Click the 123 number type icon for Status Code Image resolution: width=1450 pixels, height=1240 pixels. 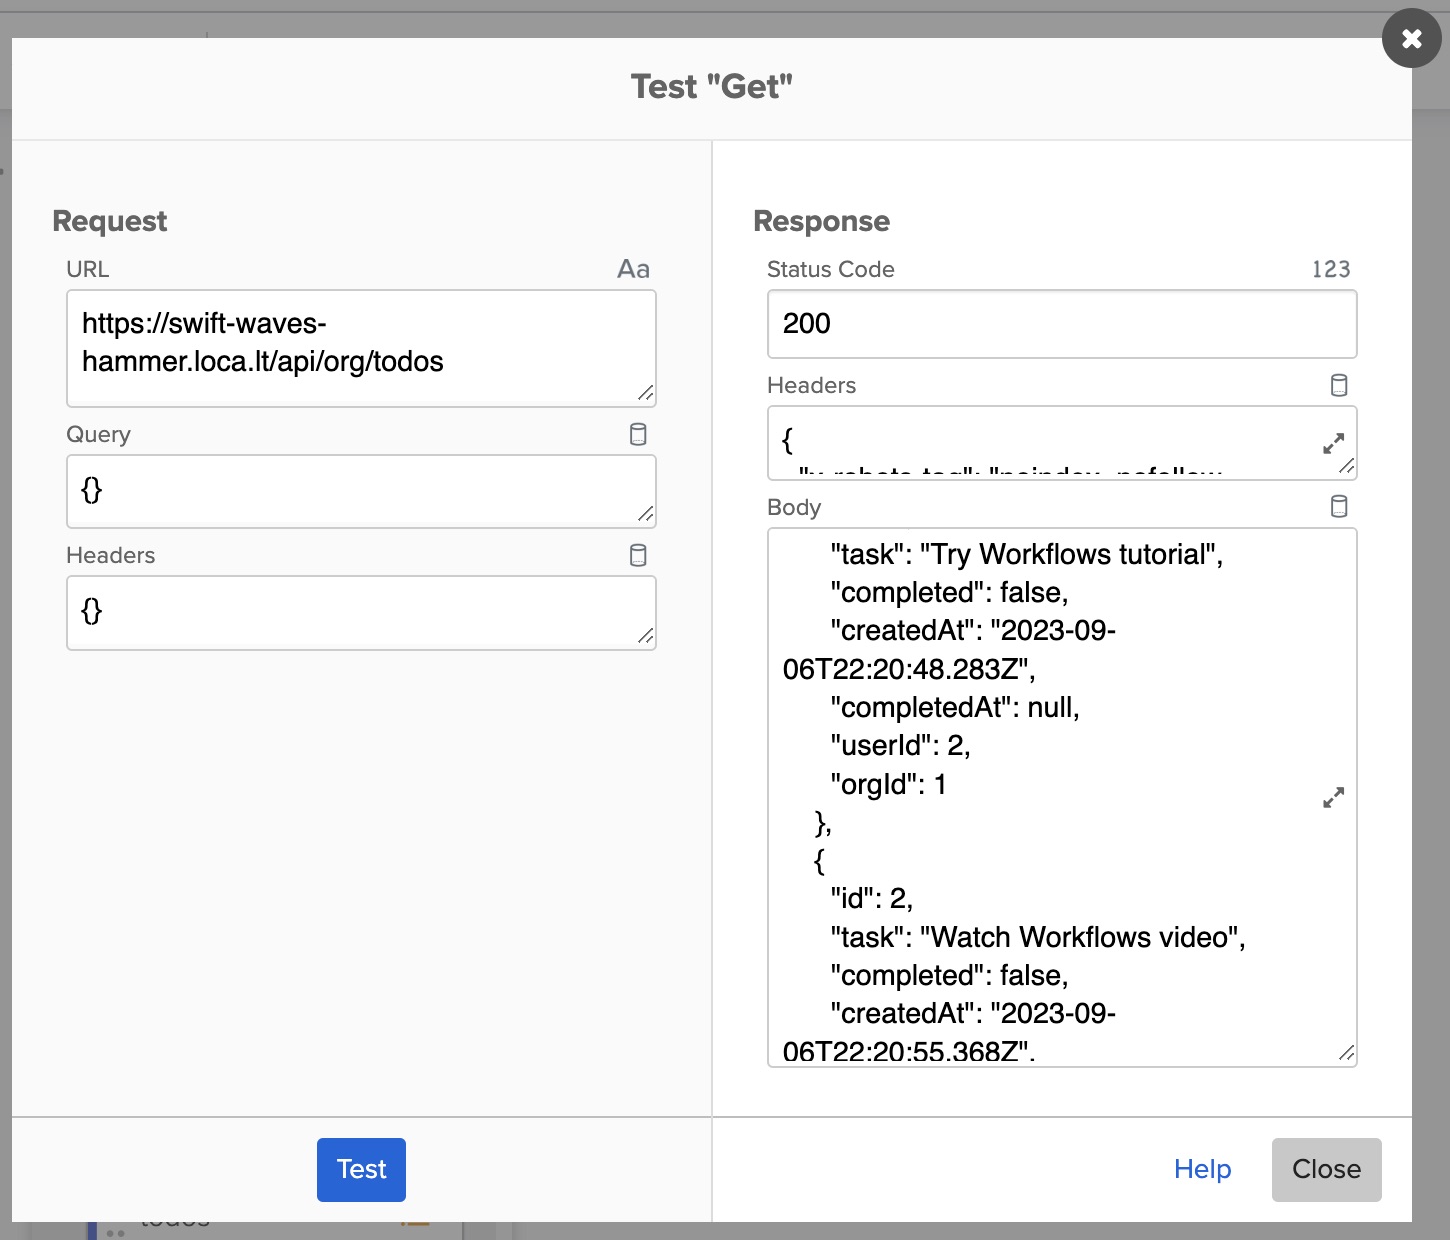[x=1330, y=269]
